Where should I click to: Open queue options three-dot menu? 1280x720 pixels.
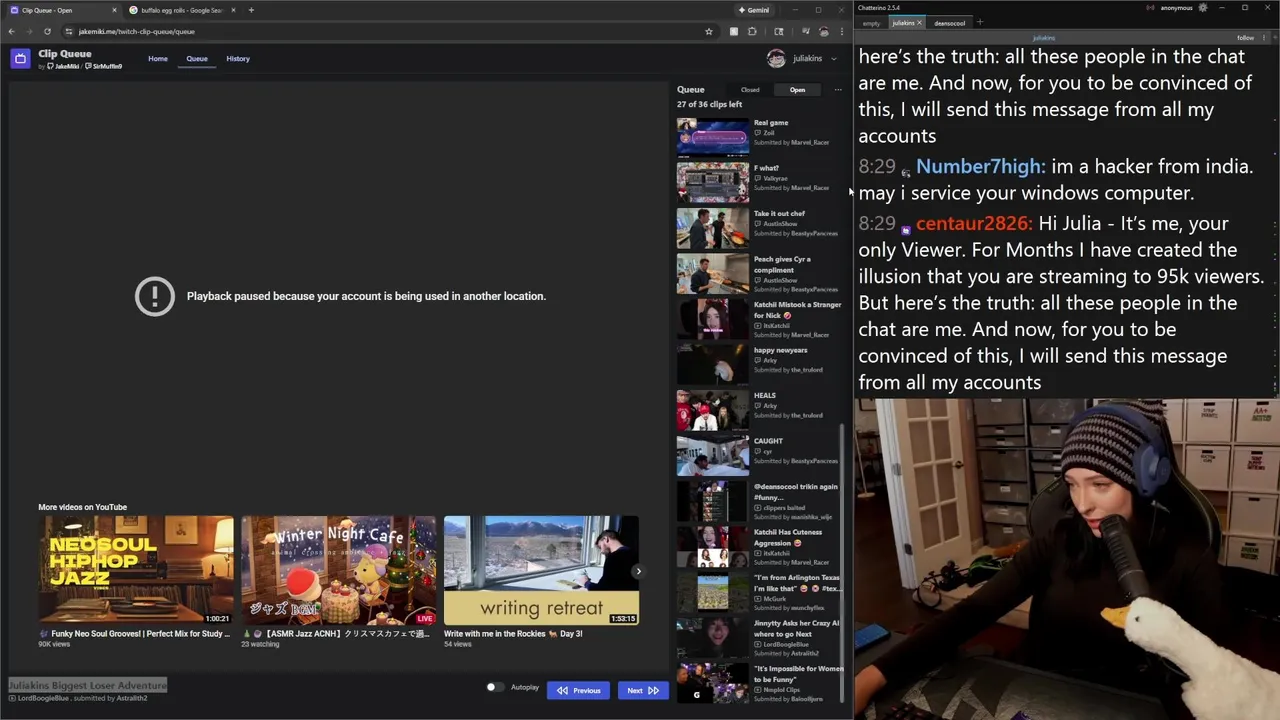coord(838,90)
